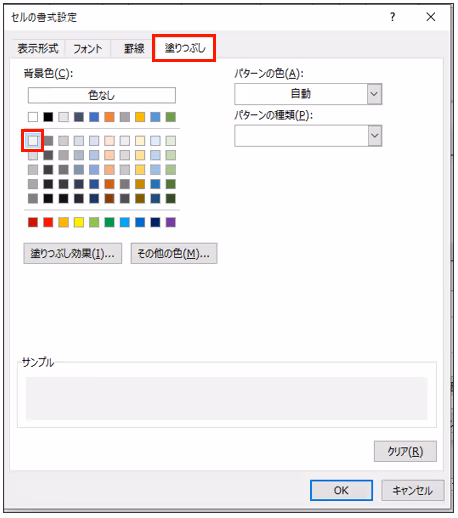
Task: Pick the palest peach tint swatch
Action: pyautogui.click(x=109, y=141)
